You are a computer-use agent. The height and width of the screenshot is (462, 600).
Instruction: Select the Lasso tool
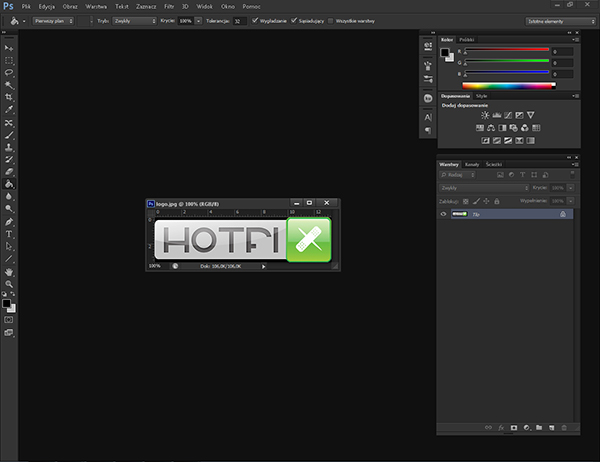9,73
